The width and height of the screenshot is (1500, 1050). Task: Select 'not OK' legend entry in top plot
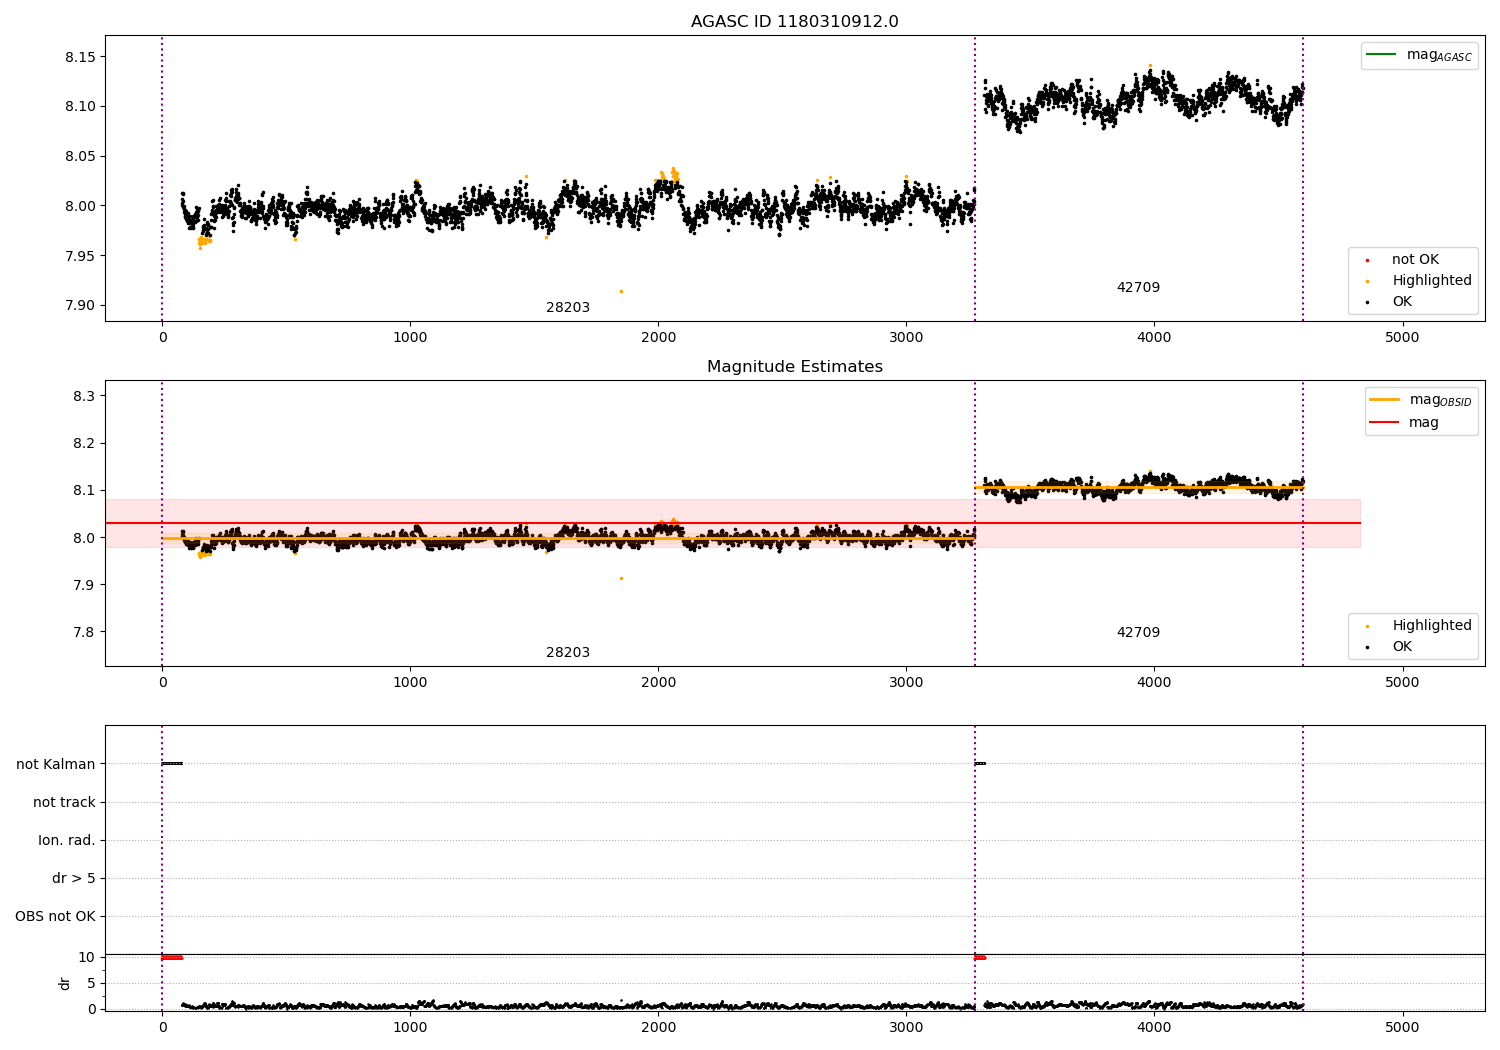click(x=1415, y=260)
